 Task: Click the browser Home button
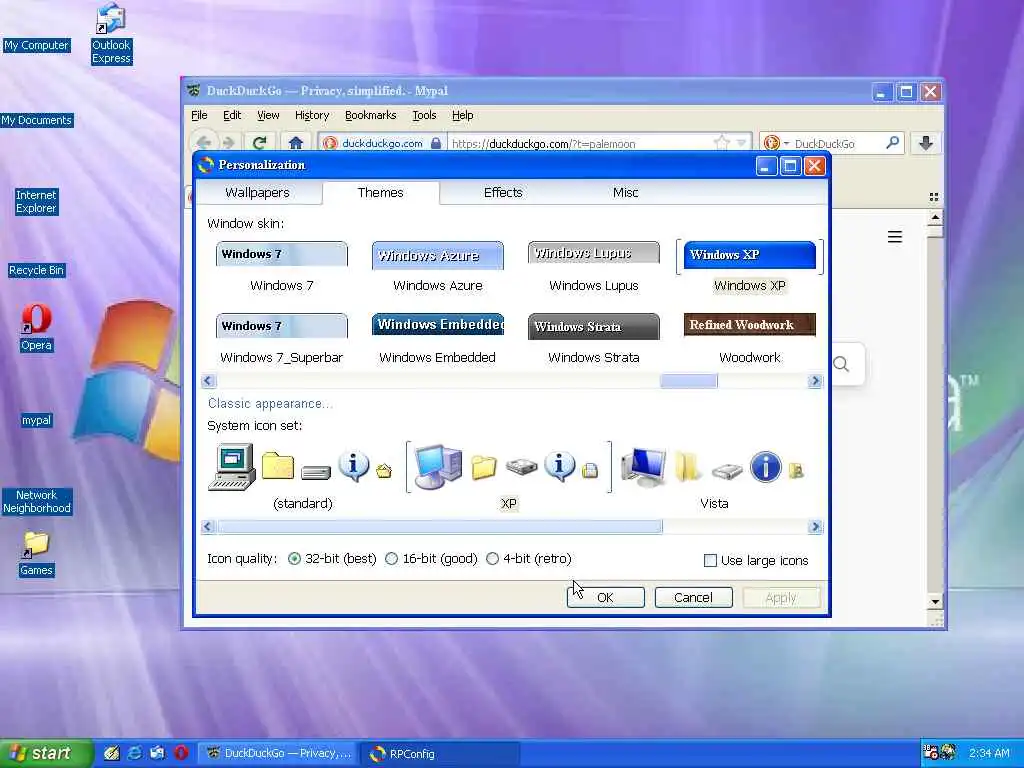tap(295, 142)
